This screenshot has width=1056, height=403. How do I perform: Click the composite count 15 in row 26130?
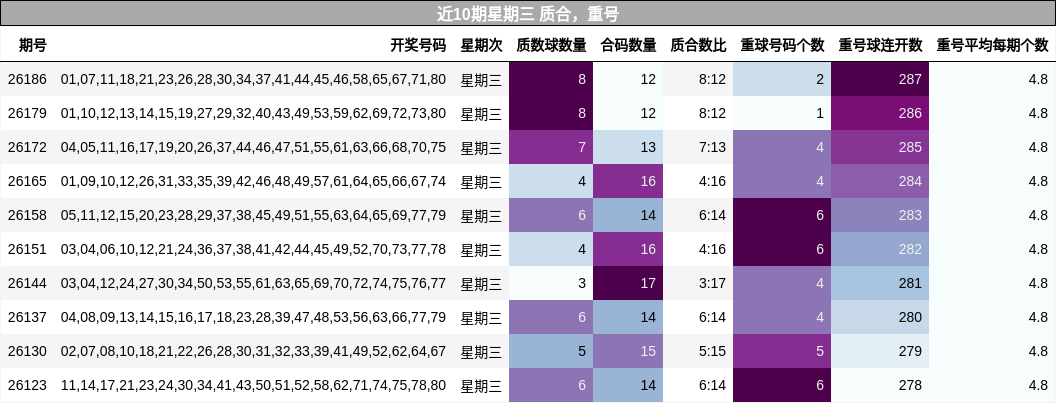point(628,352)
